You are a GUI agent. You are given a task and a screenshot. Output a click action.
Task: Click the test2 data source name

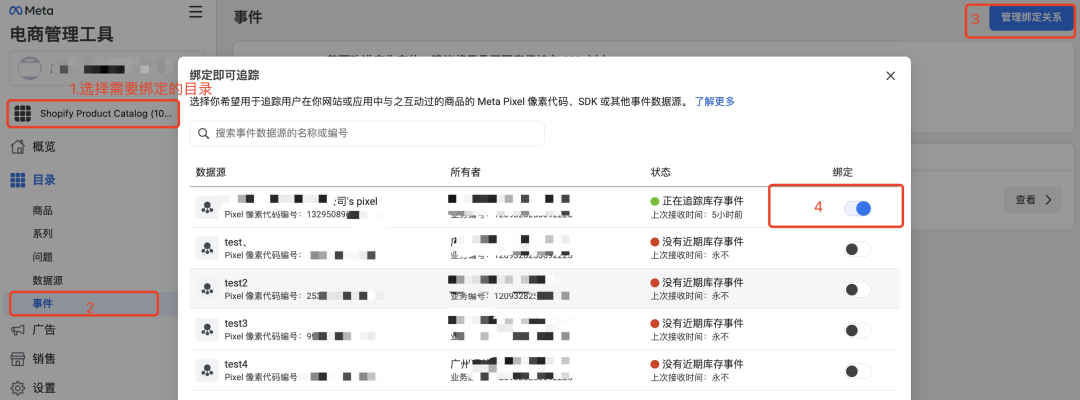pyautogui.click(x=236, y=283)
